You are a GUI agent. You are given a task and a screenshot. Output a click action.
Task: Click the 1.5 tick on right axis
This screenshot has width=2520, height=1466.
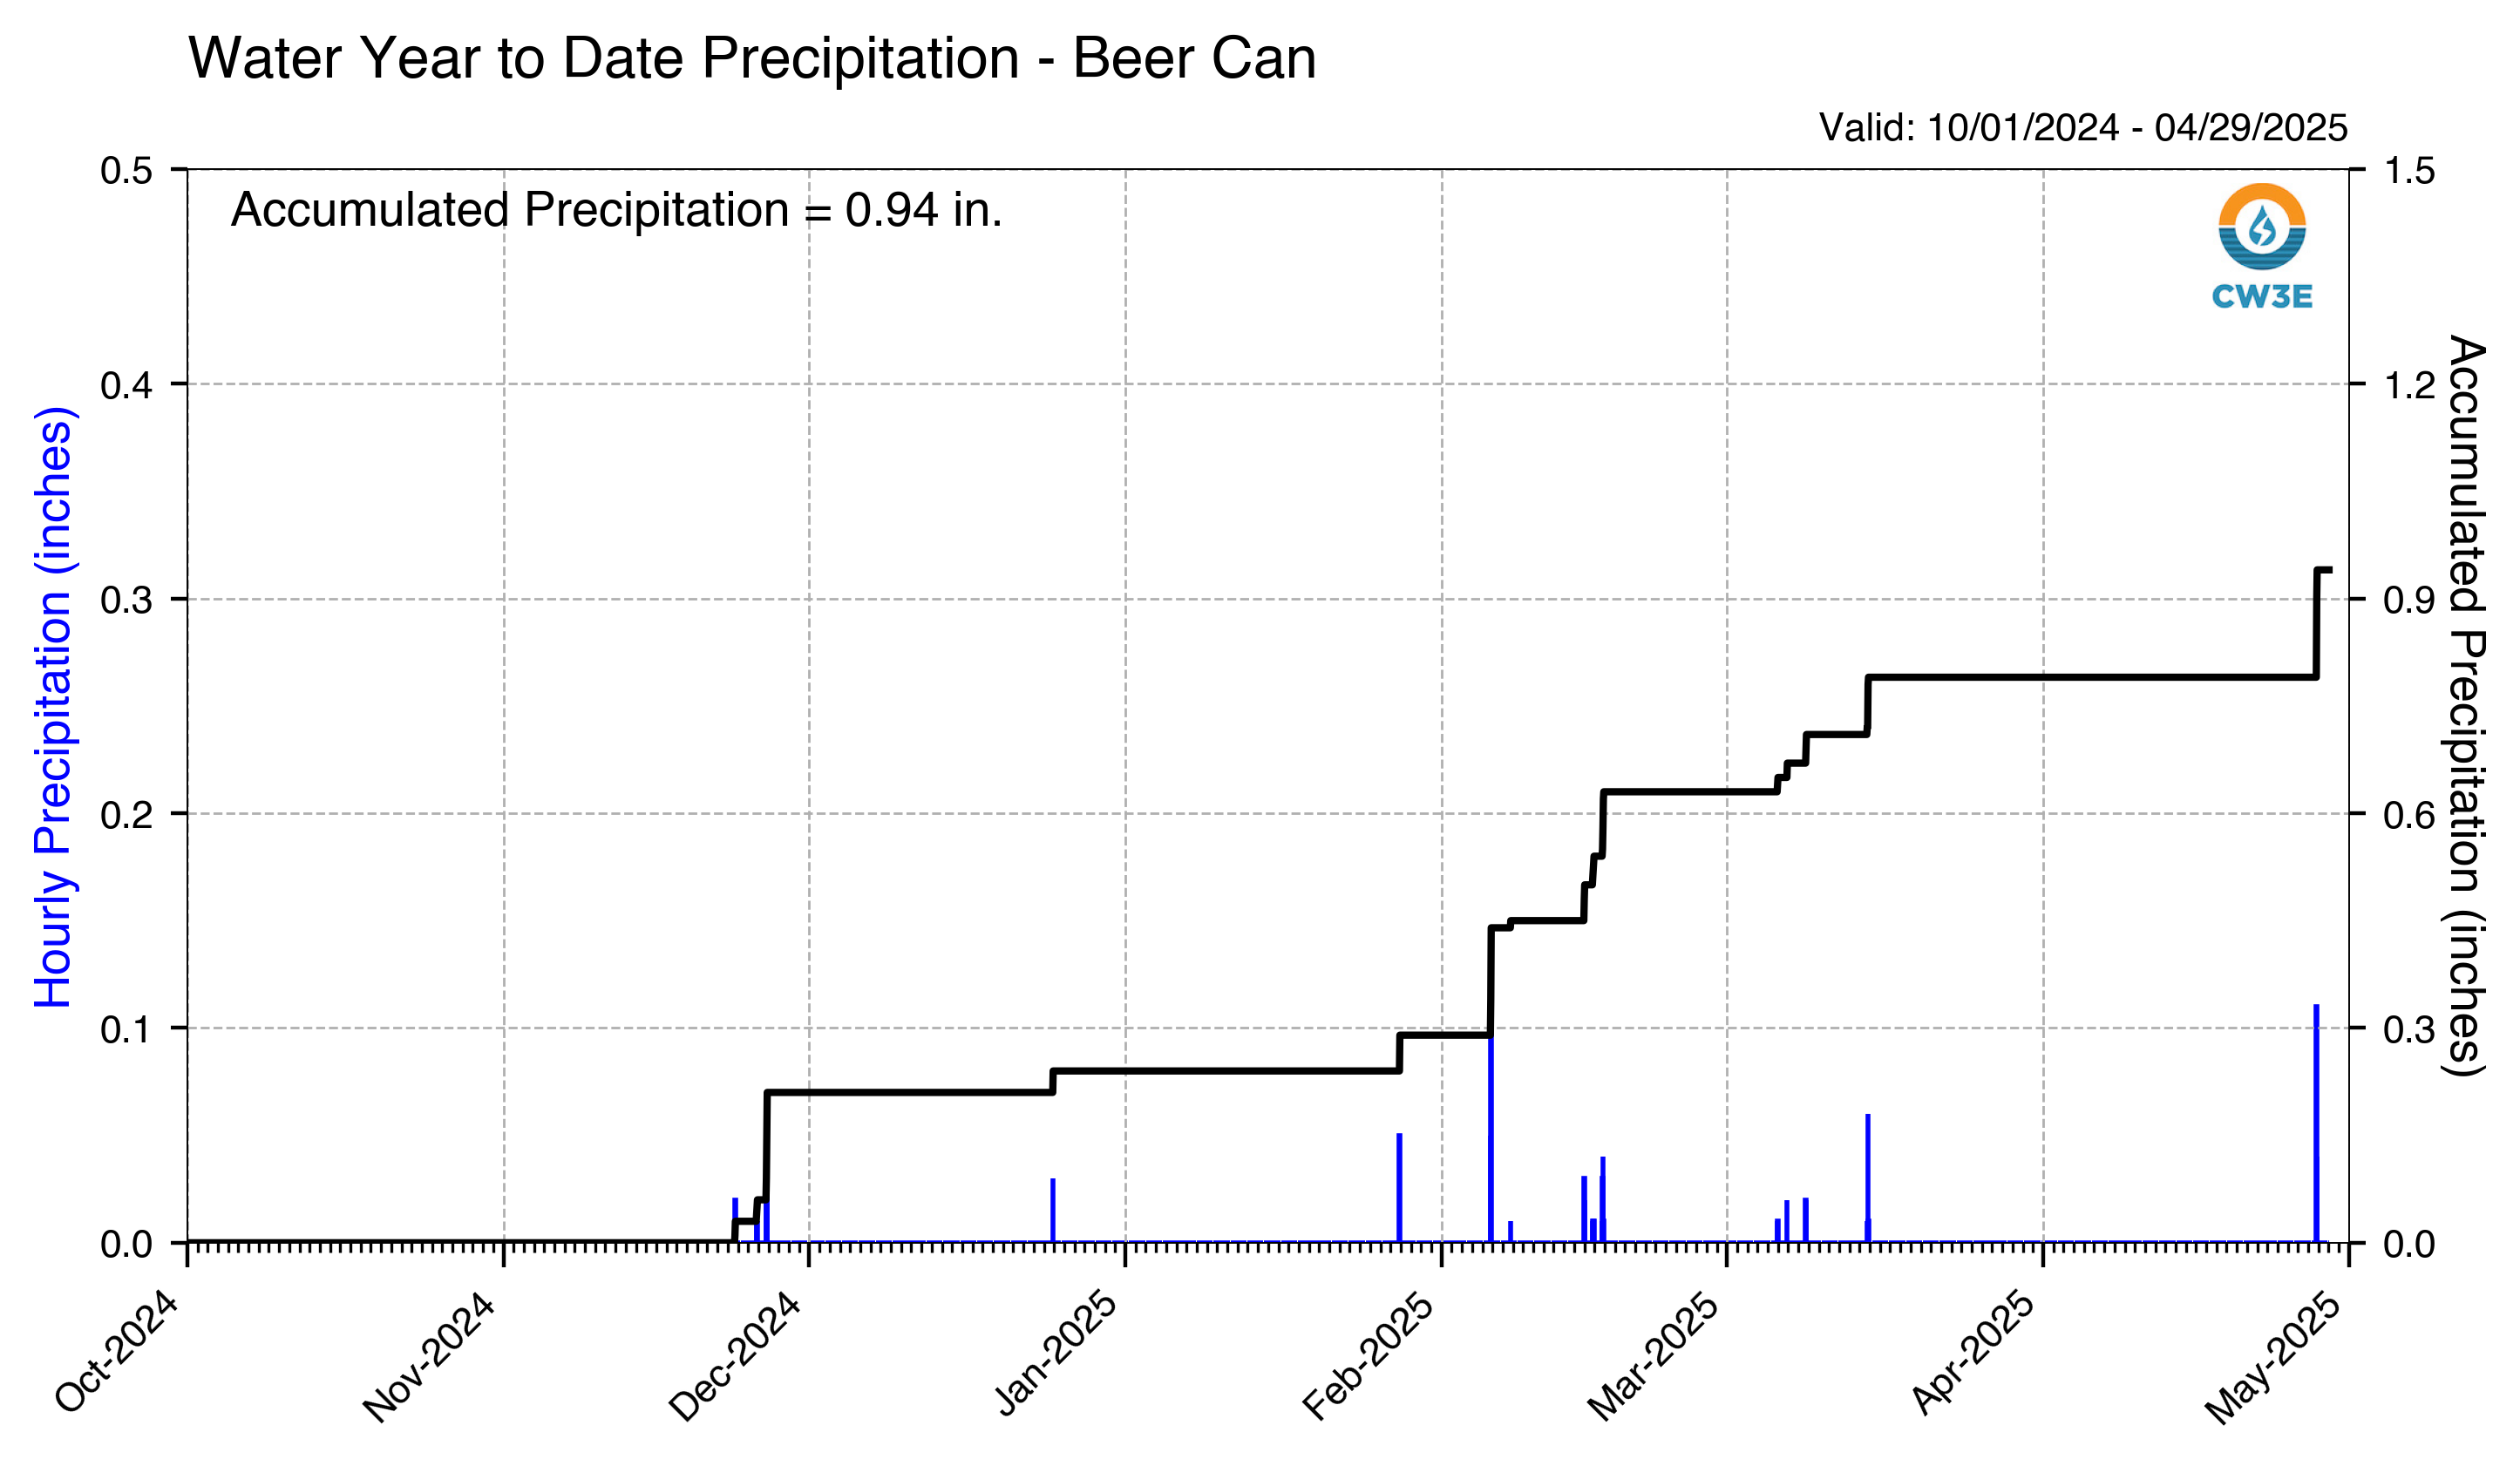click(x=2409, y=170)
